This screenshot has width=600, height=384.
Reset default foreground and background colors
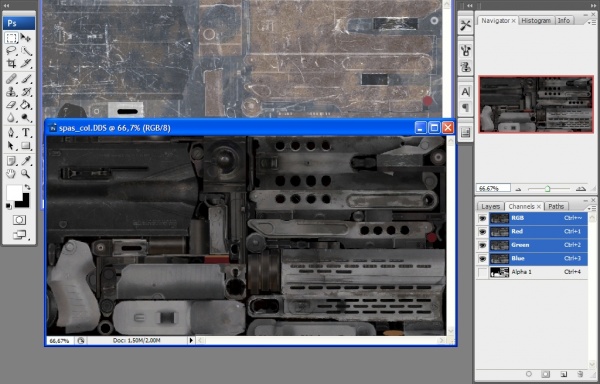click(x=9, y=207)
